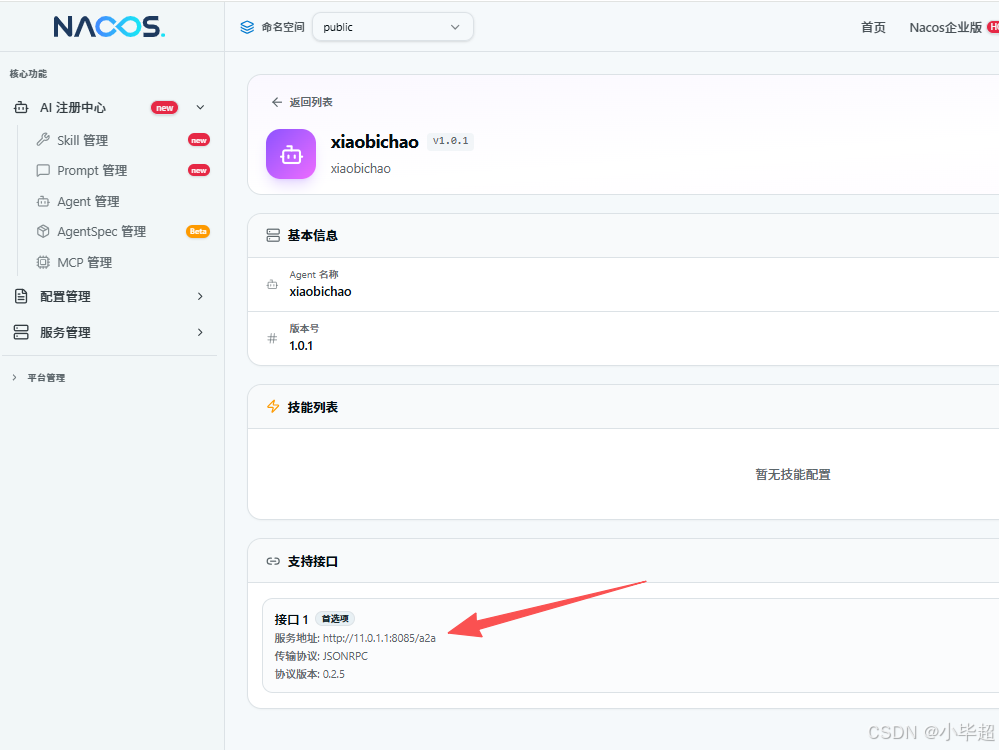Click the NACOS logo
Viewport: 999px width, 750px height.
(109, 27)
